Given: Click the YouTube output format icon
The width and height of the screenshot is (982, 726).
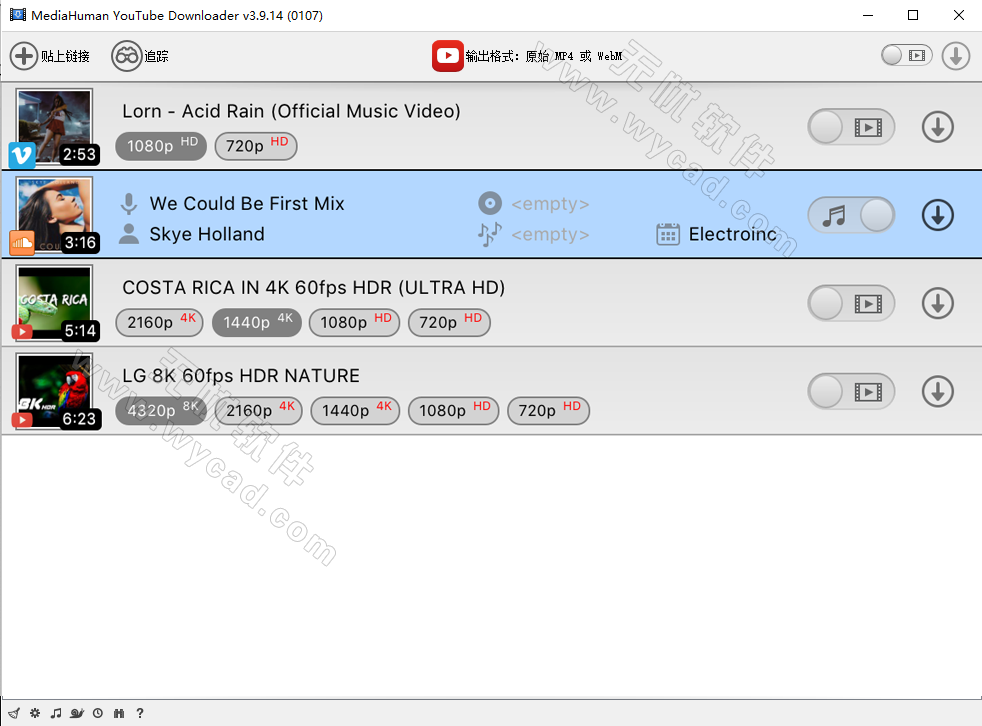Looking at the screenshot, I should click(447, 56).
